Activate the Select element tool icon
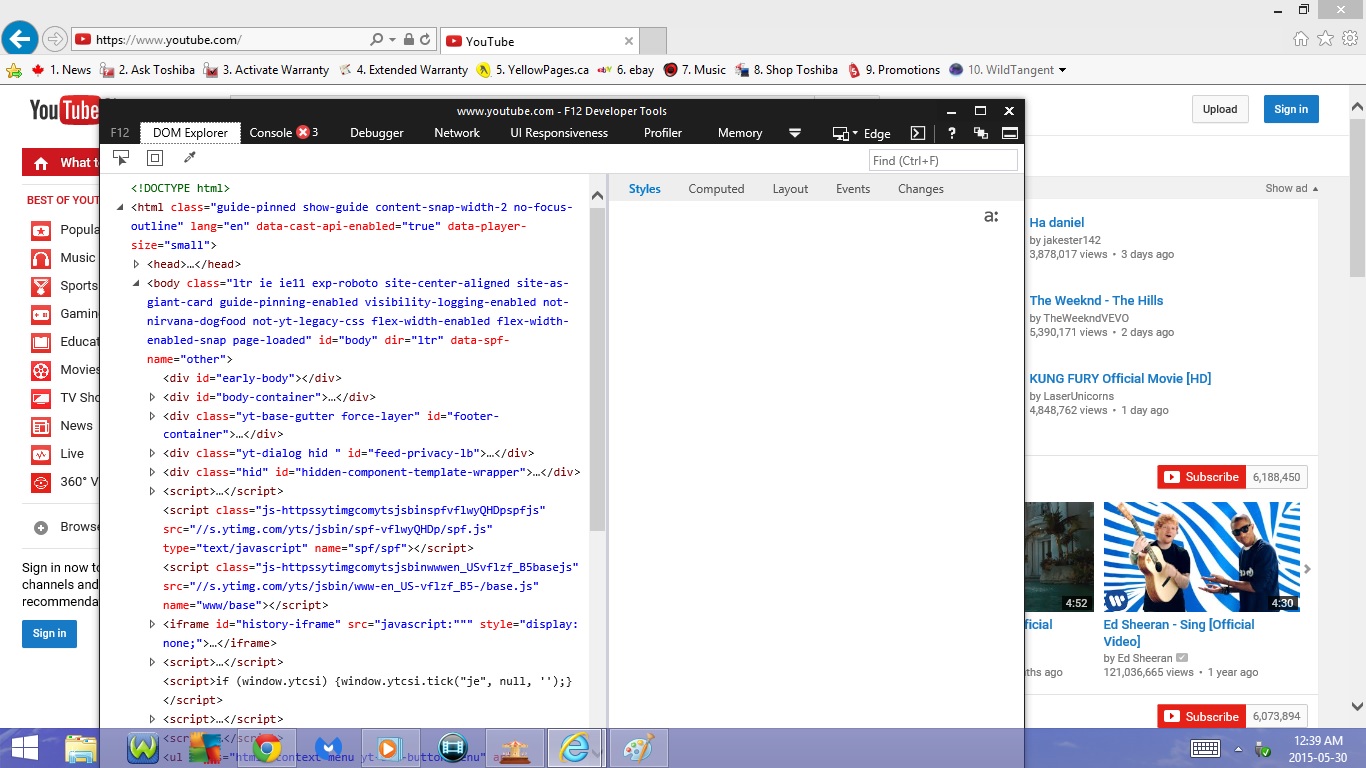The height and width of the screenshot is (768, 1366). point(121,158)
